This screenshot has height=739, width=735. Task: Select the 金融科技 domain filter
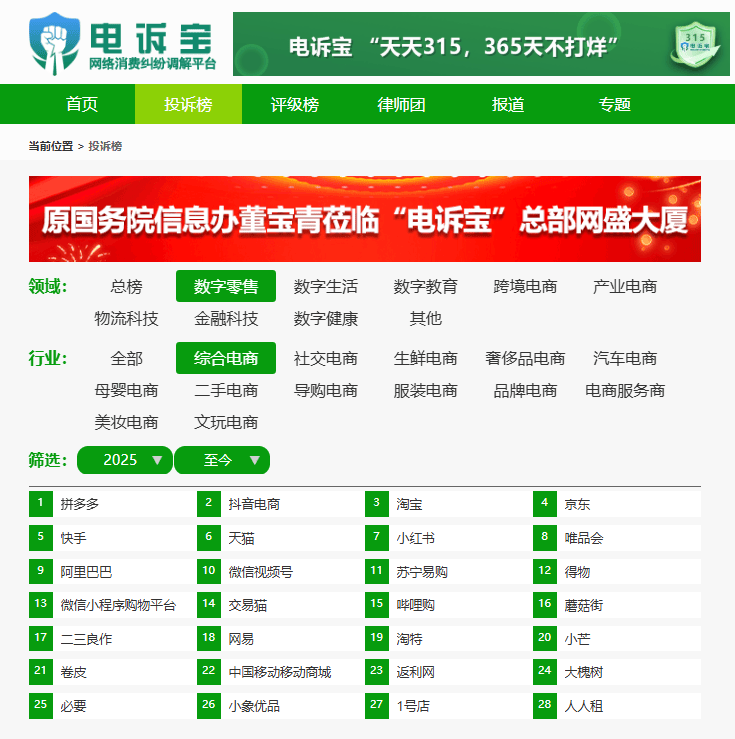pos(226,319)
